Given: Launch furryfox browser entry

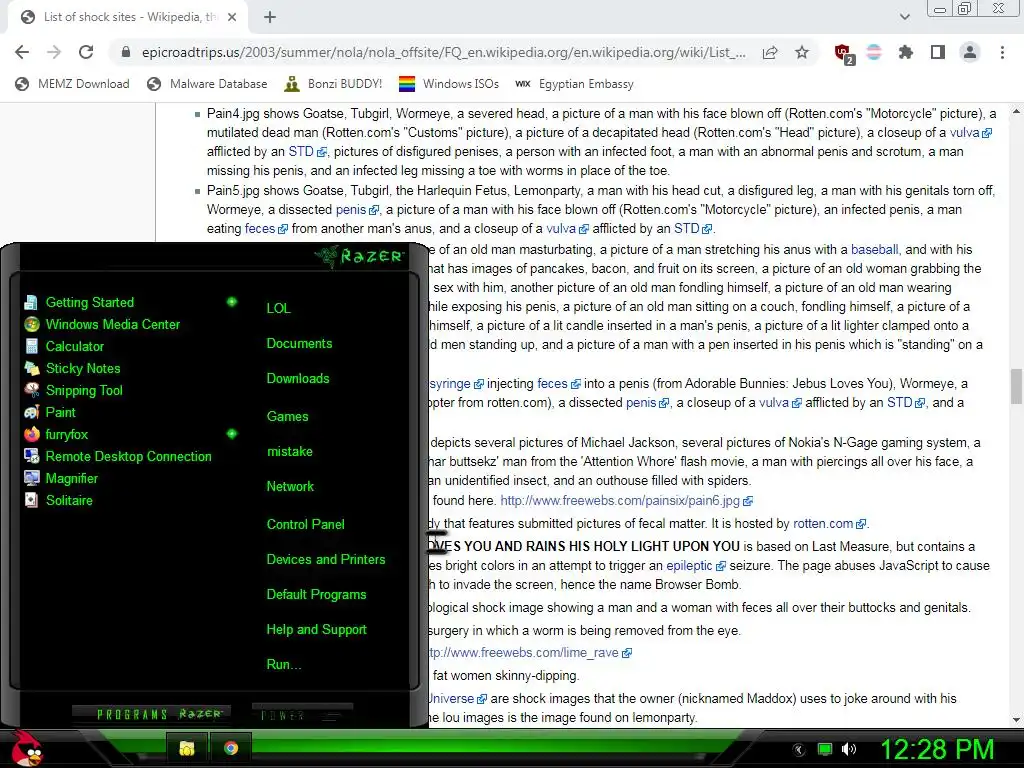Looking at the screenshot, I should coord(66,434).
